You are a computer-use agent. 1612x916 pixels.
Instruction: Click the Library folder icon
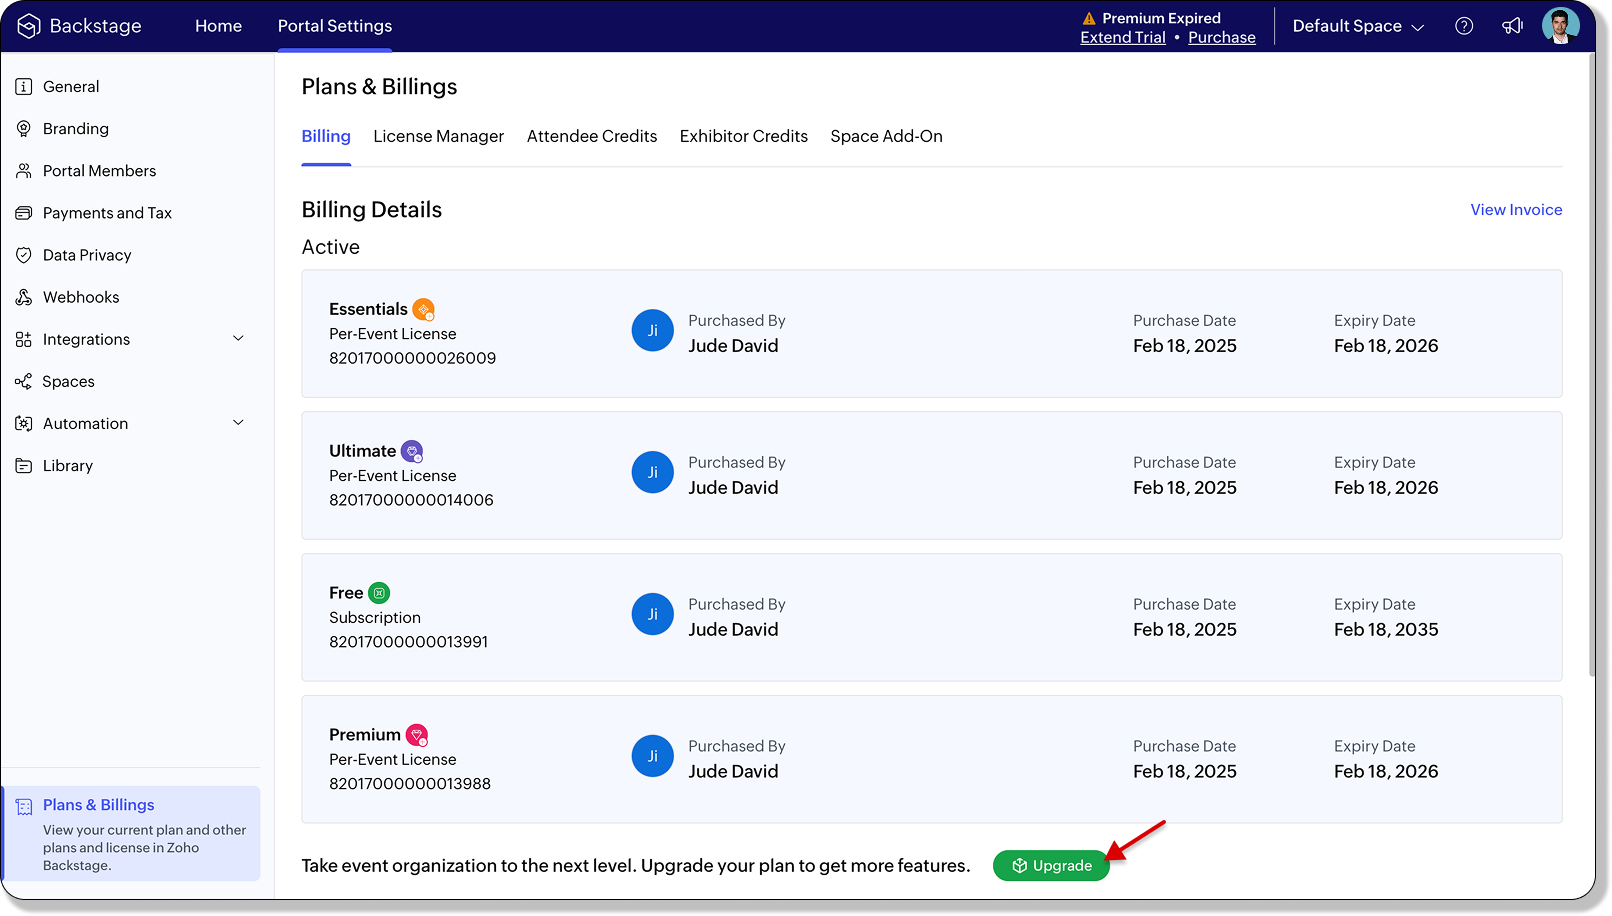pos(24,466)
